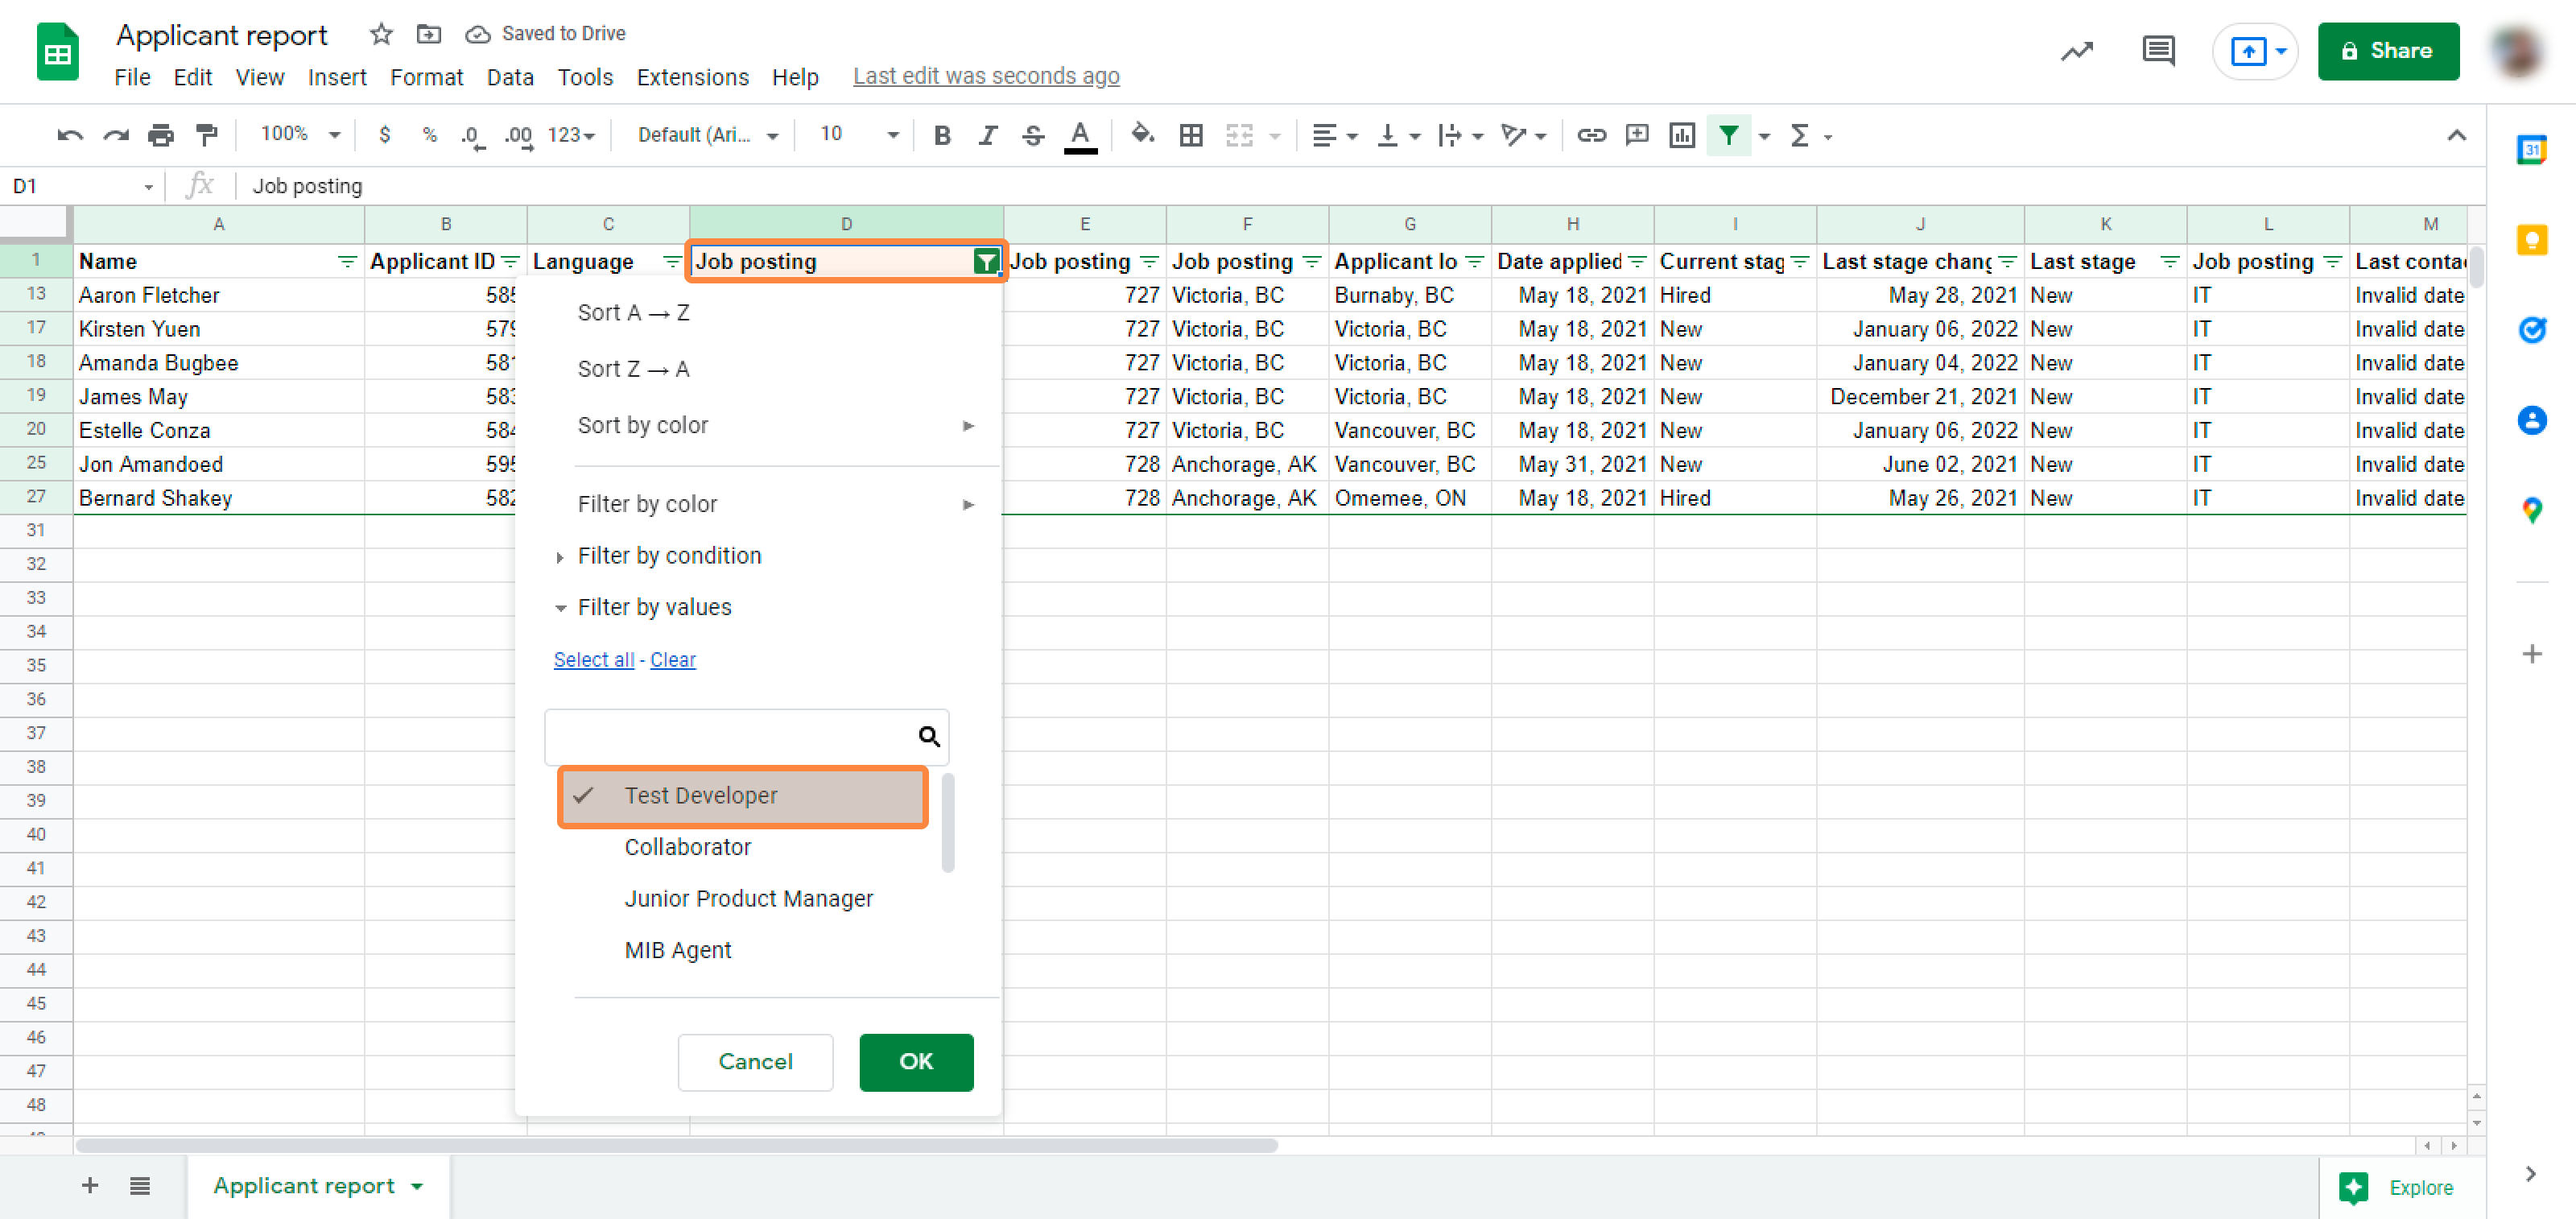Click the paint format roller icon

point(207,135)
